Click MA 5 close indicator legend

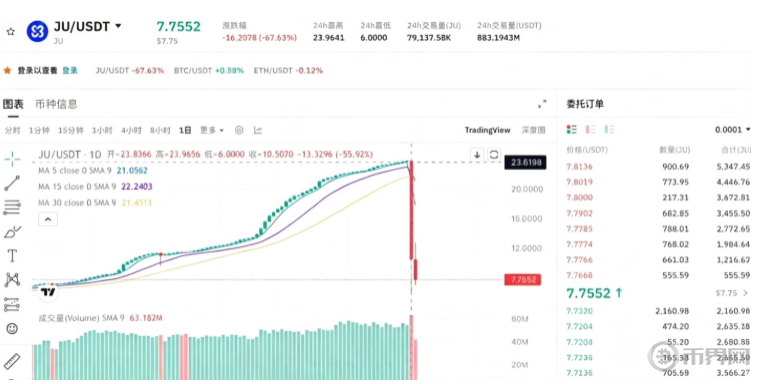click(x=93, y=170)
